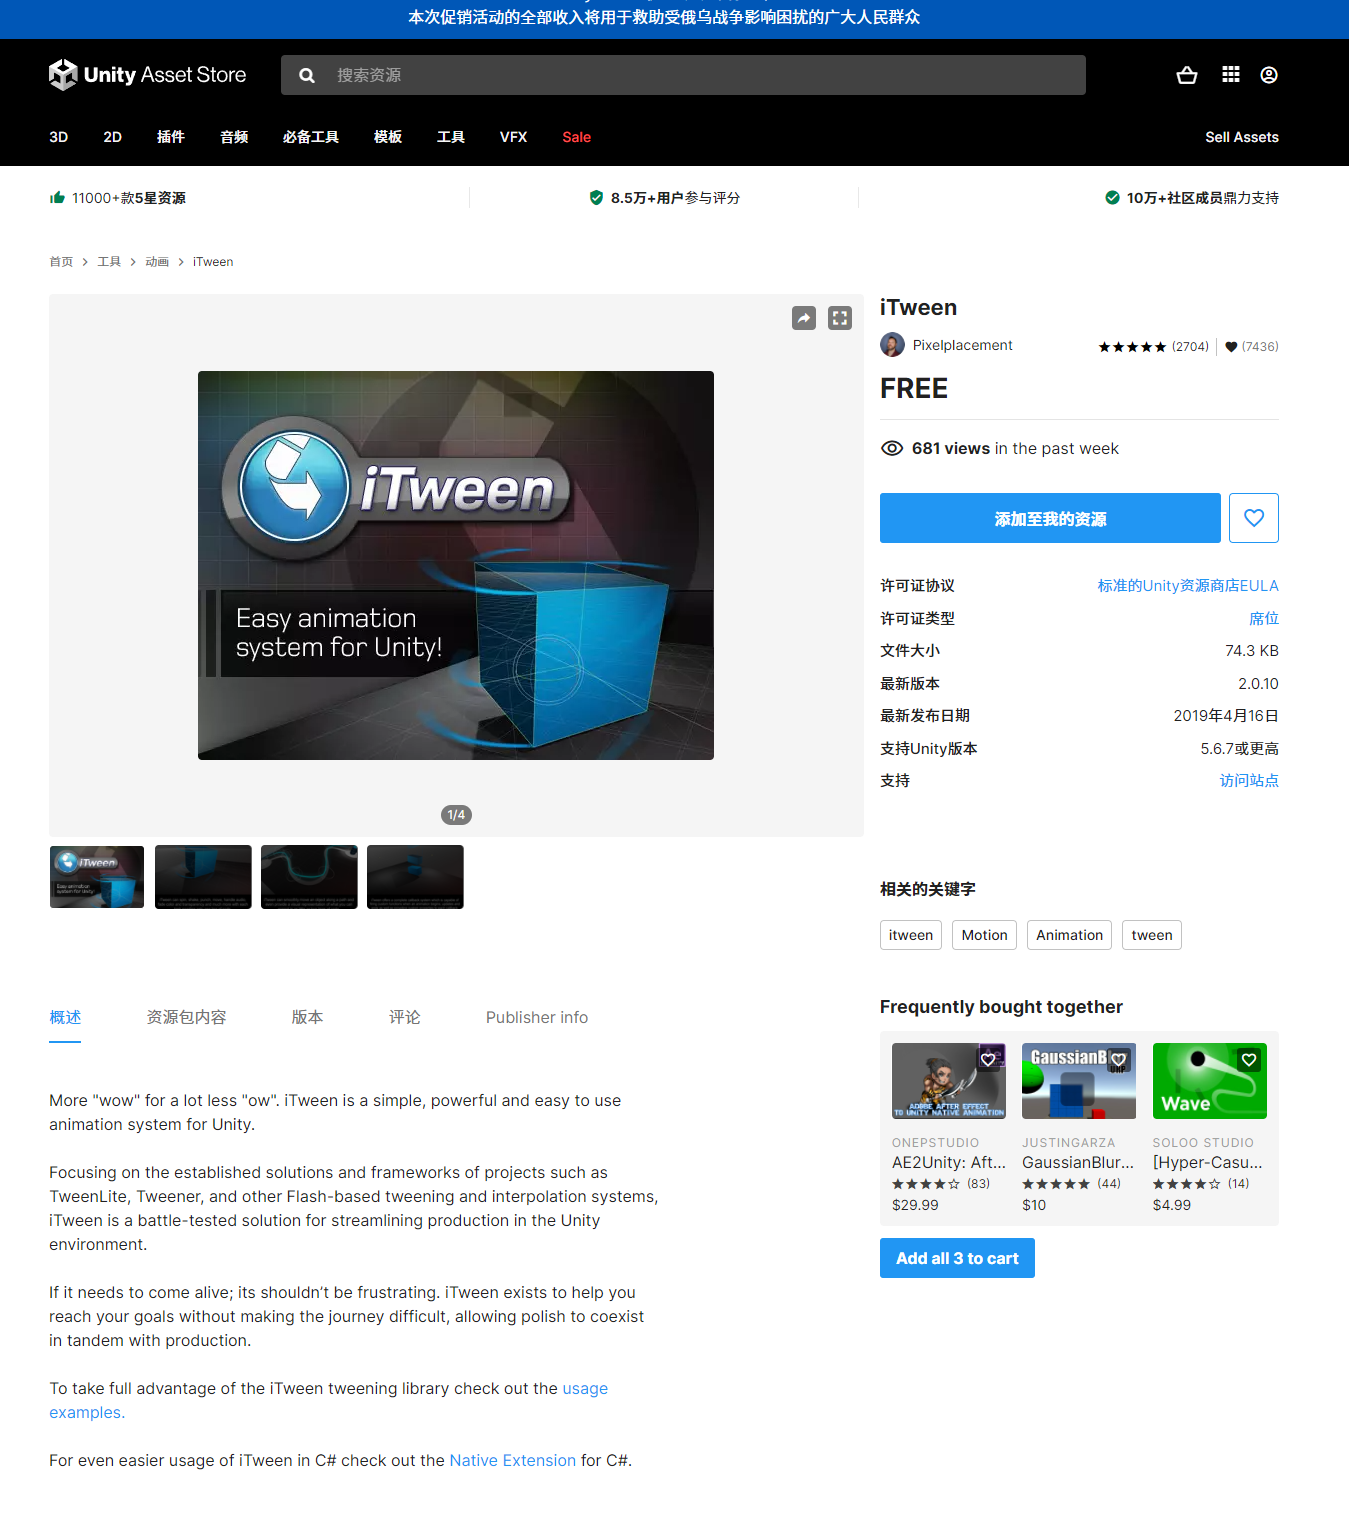This screenshot has height=1523, width=1349.
Task: Open fullscreen view of the product image
Action: [x=840, y=317]
